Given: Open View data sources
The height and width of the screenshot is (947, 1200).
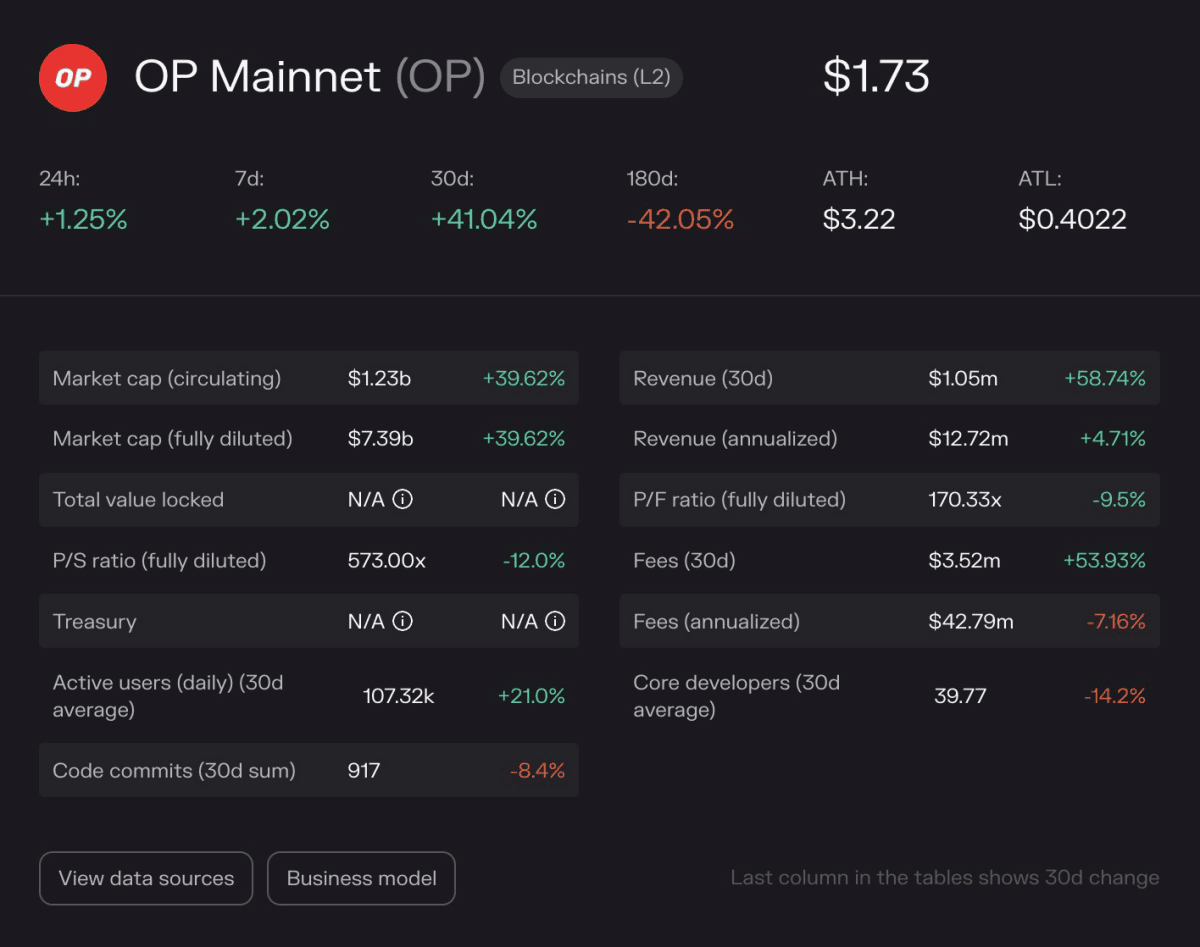Looking at the screenshot, I should click(146, 878).
